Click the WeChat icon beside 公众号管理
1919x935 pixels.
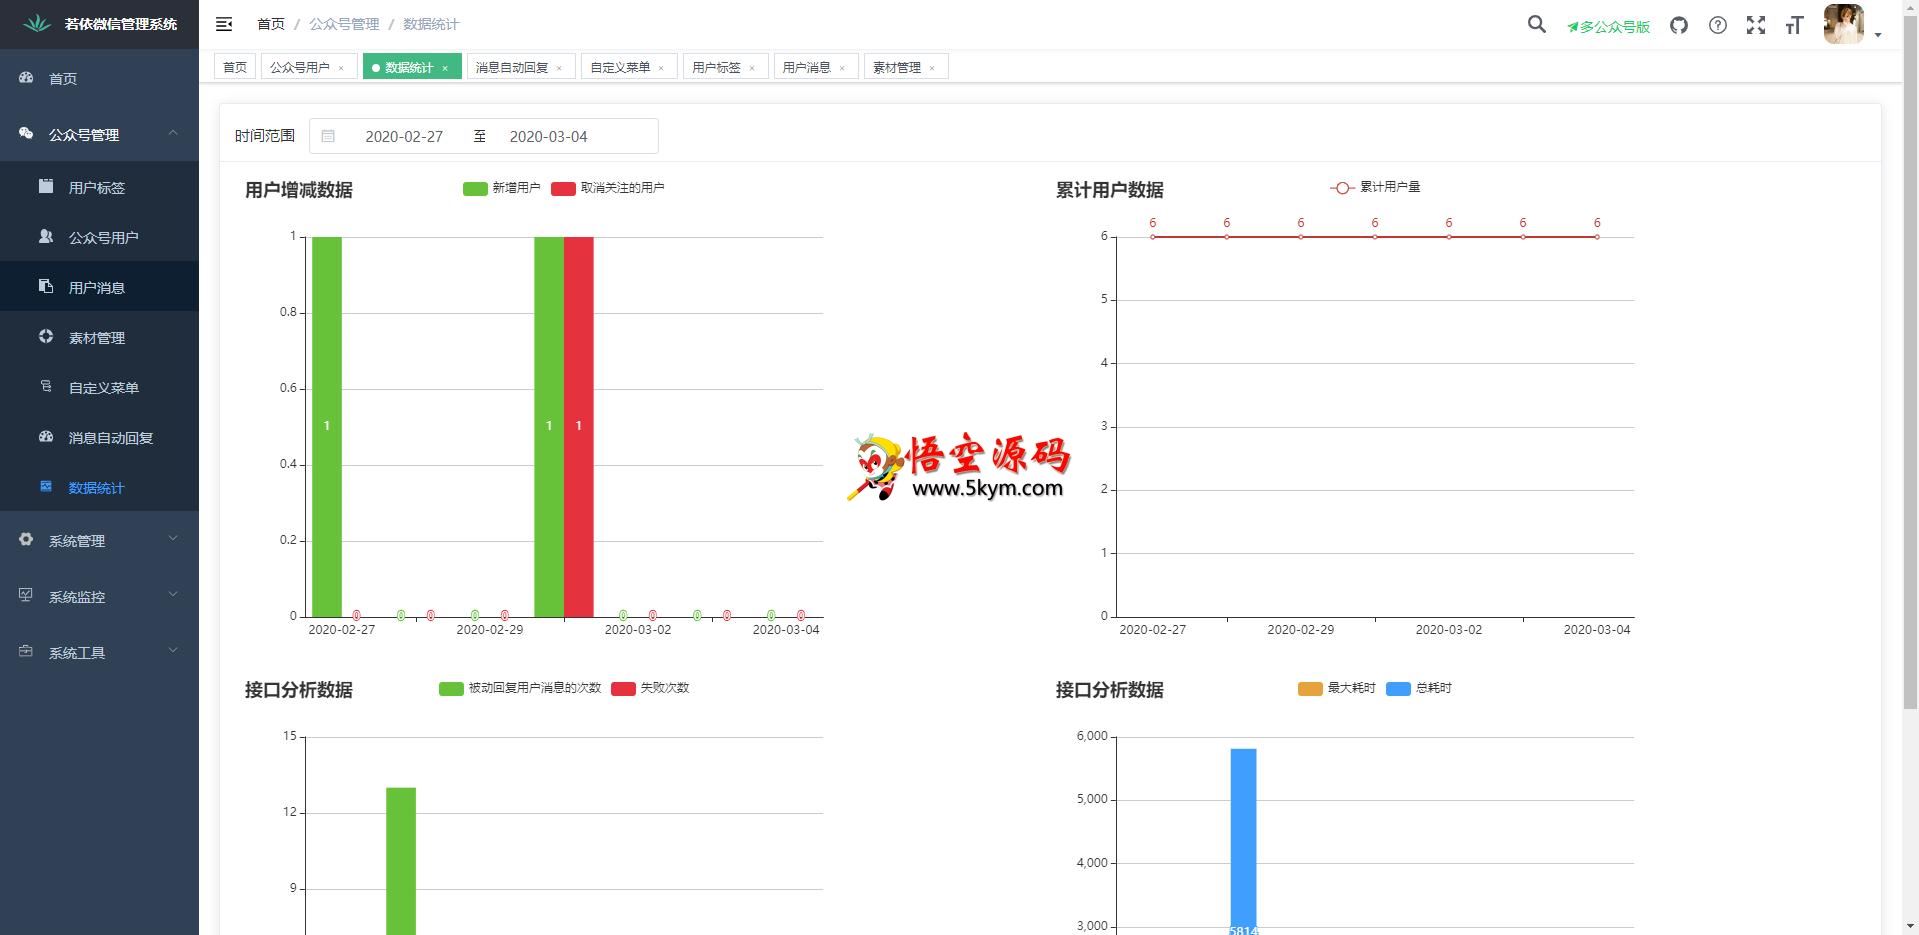[26, 134]
